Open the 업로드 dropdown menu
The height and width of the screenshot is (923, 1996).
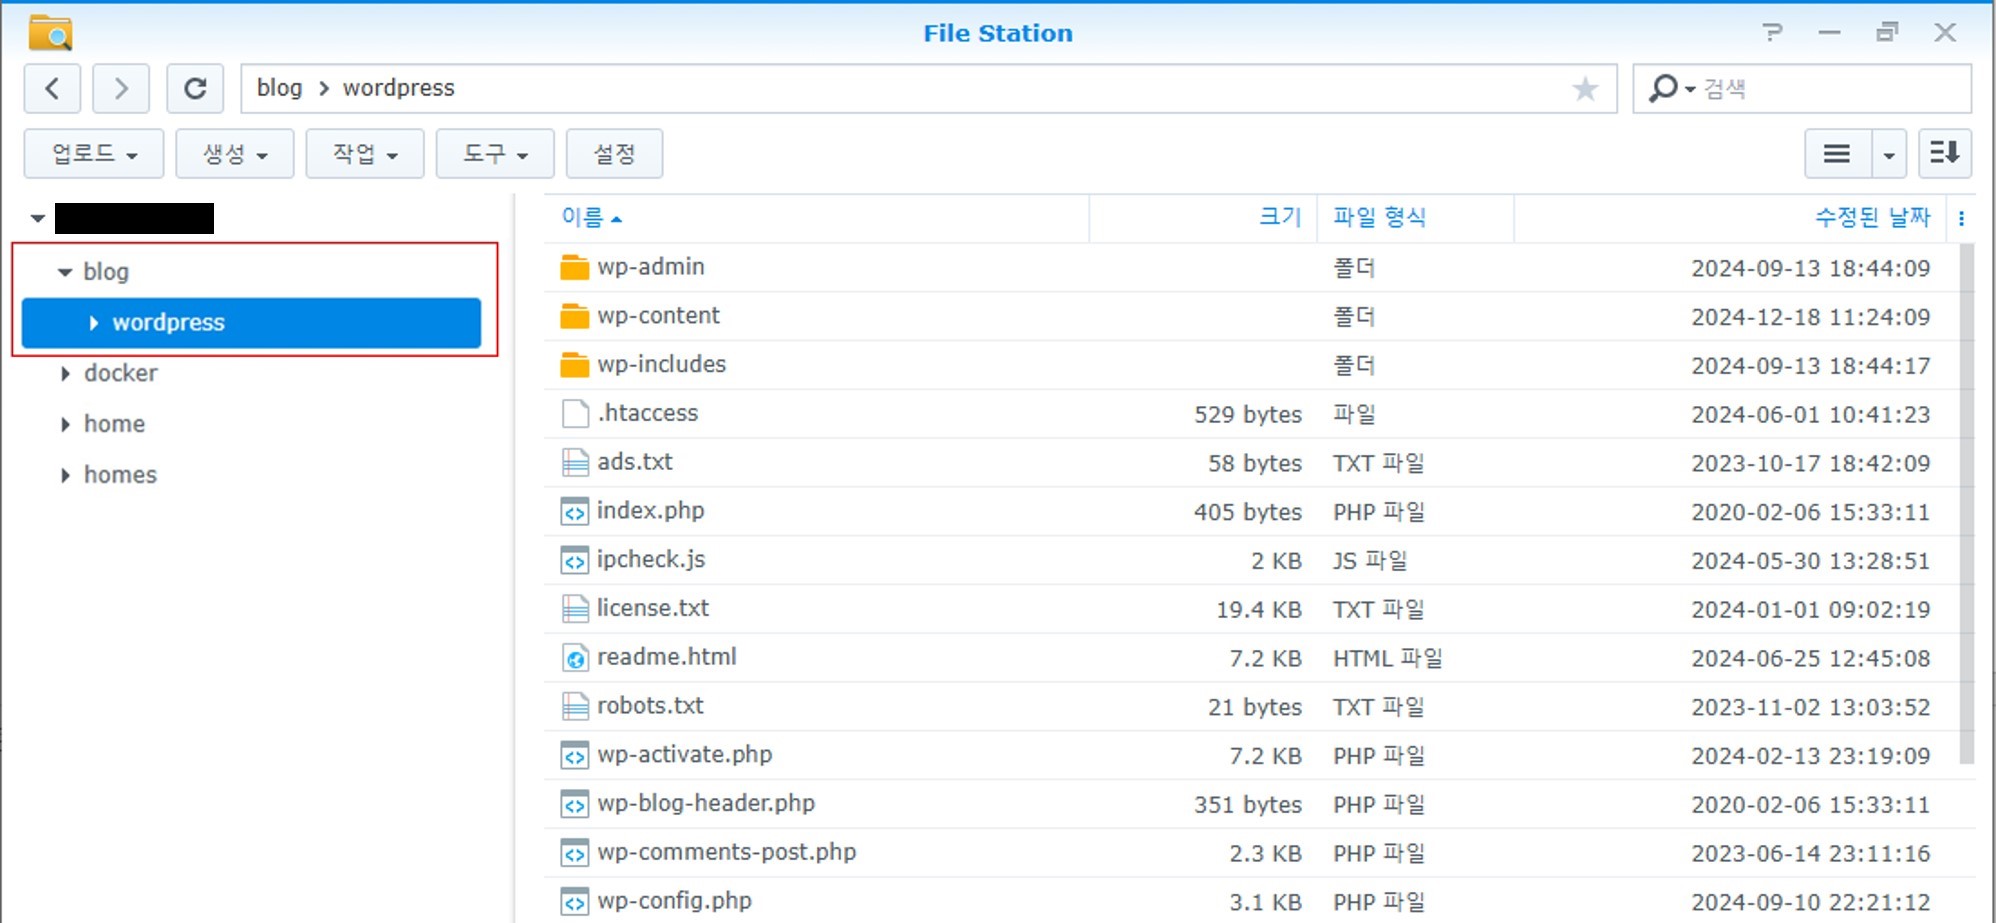[94, 154]
